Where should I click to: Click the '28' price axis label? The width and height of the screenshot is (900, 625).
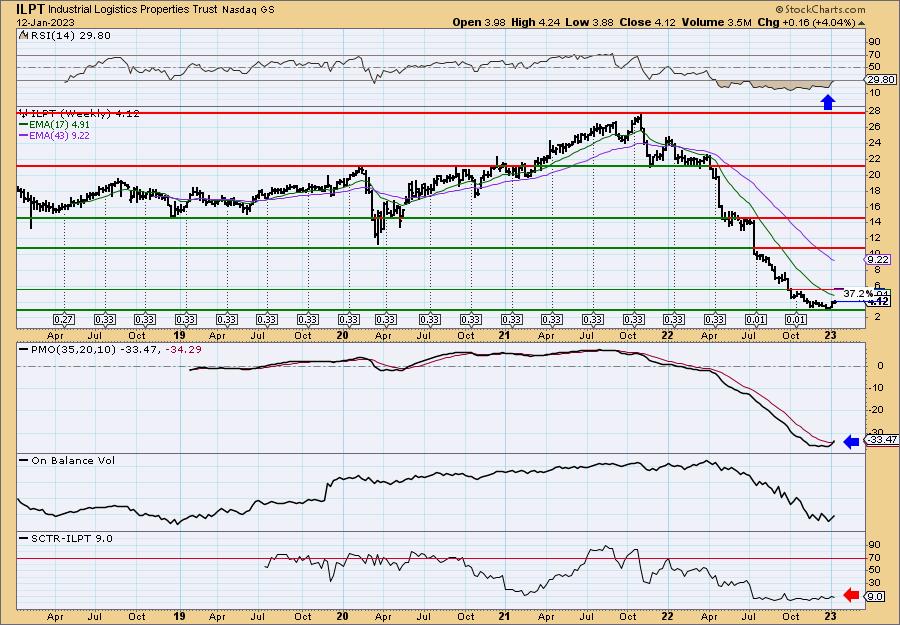[x=874, y=111]
